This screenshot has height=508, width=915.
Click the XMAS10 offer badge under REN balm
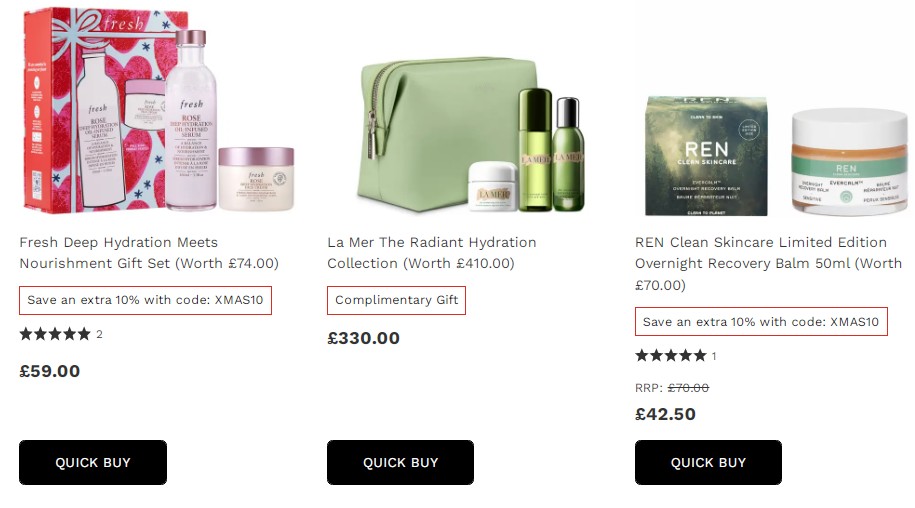point(761,322)
